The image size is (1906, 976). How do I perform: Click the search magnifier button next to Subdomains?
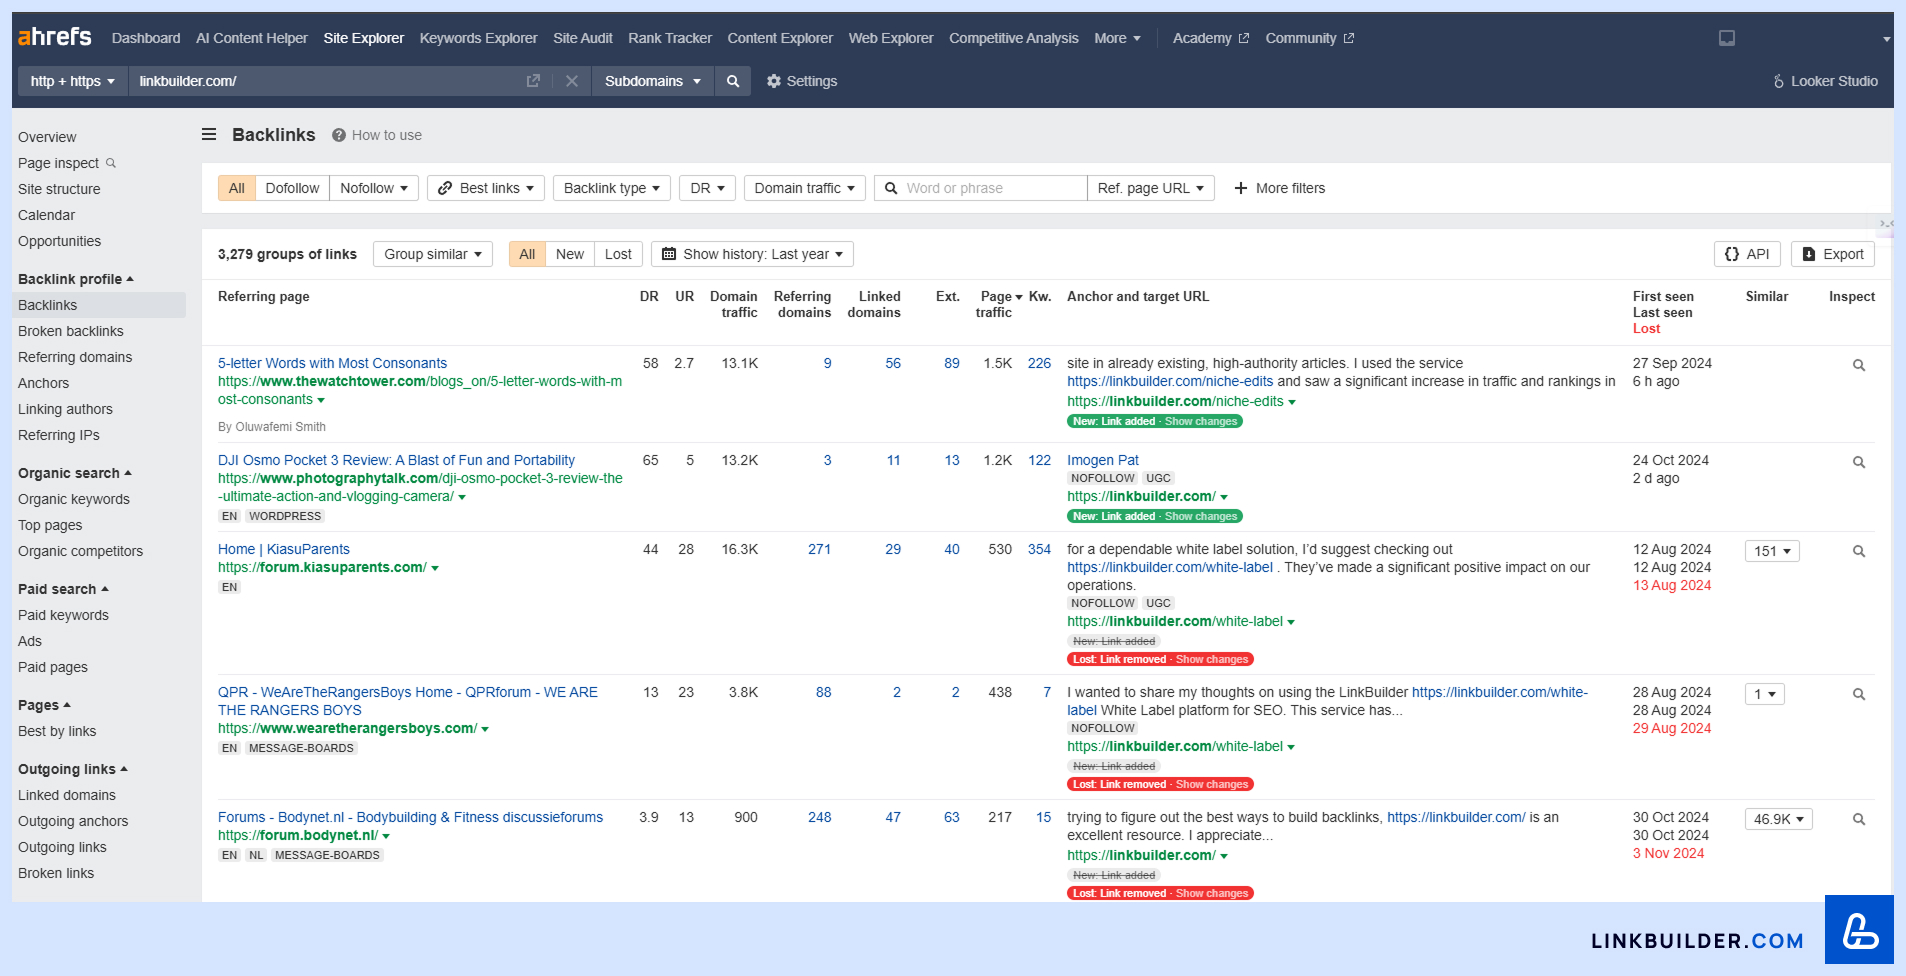coord(733,81)
